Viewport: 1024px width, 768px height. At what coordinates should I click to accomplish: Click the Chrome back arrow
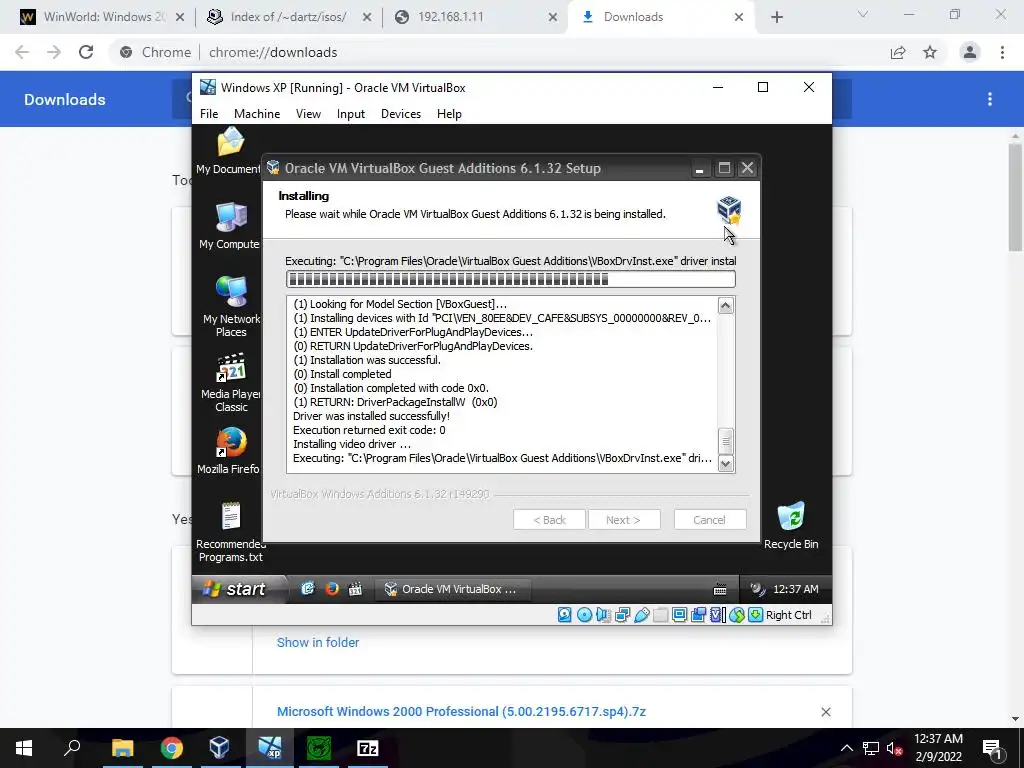(x=22, y=52)
